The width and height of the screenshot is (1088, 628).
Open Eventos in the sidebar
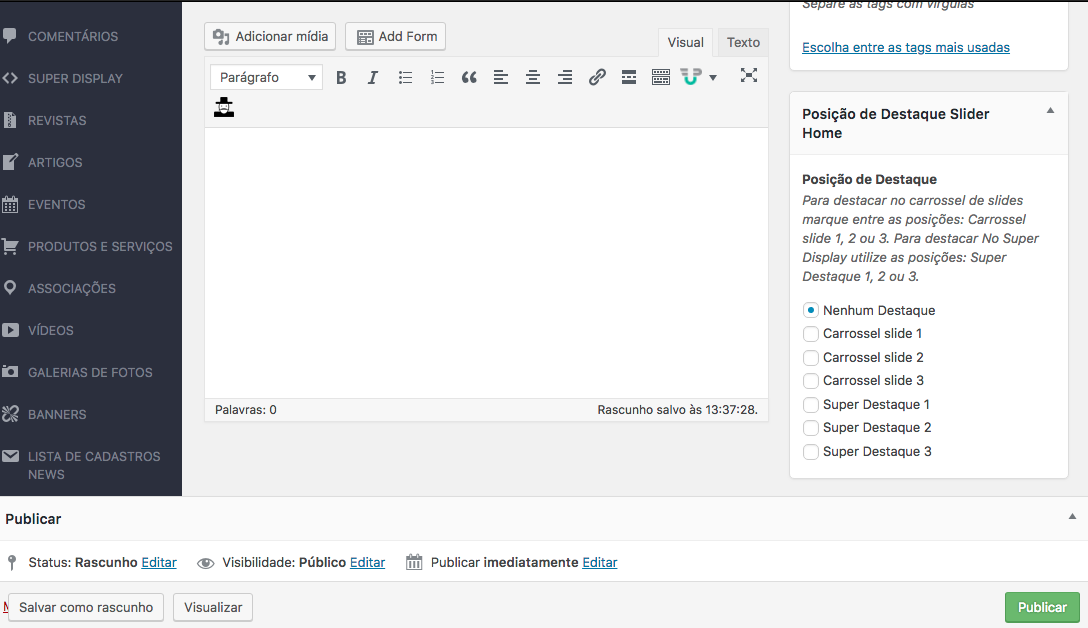[x=56, y=204]
